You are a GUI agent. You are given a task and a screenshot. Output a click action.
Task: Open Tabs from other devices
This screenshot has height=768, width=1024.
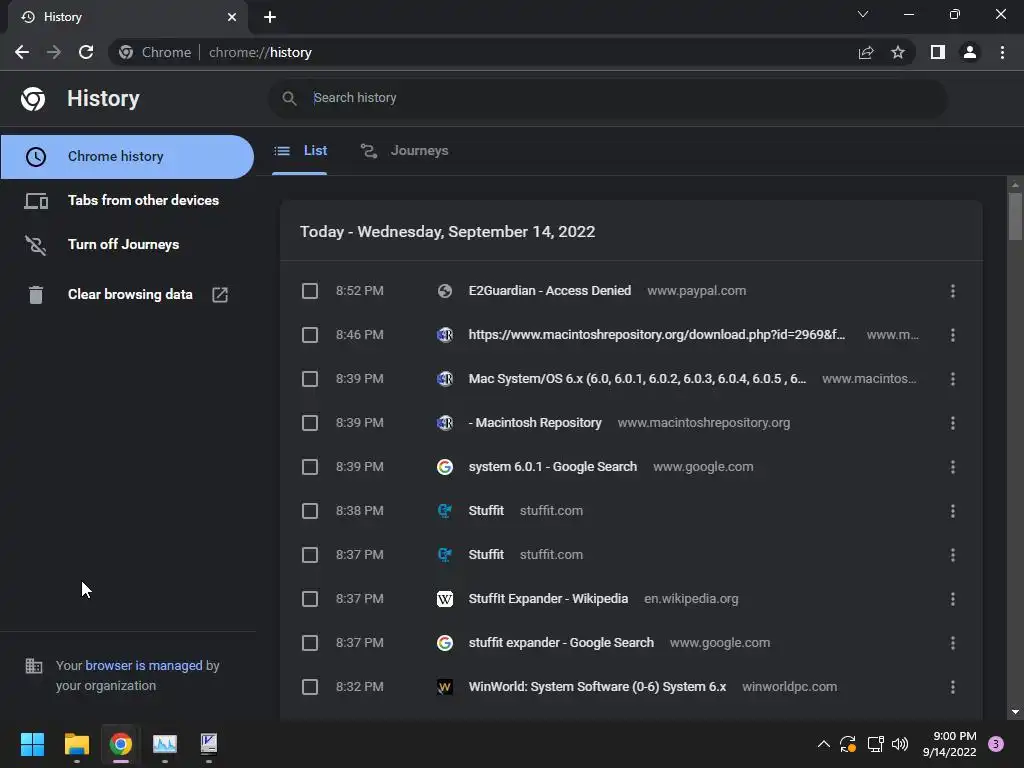(x=127, y=200)
